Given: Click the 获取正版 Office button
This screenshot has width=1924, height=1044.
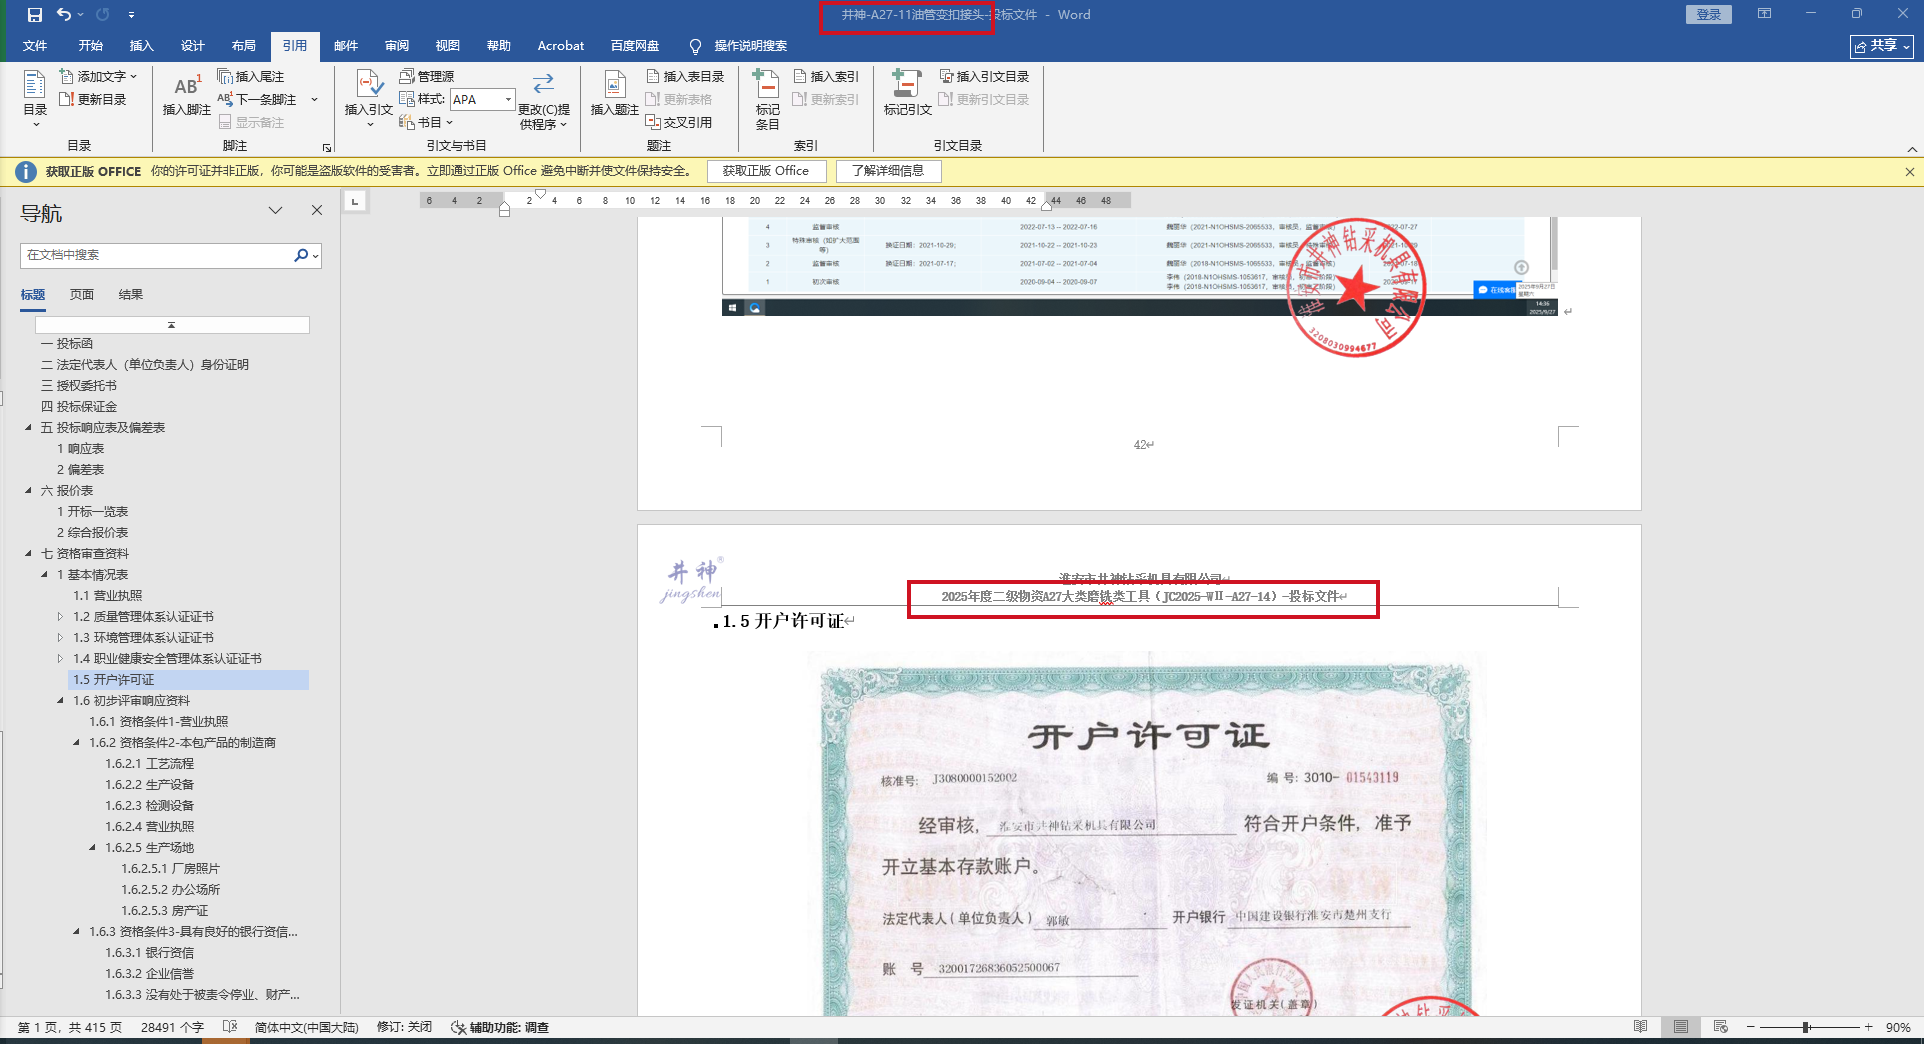Looking at the screenshot, I should (x=766, y=171).
